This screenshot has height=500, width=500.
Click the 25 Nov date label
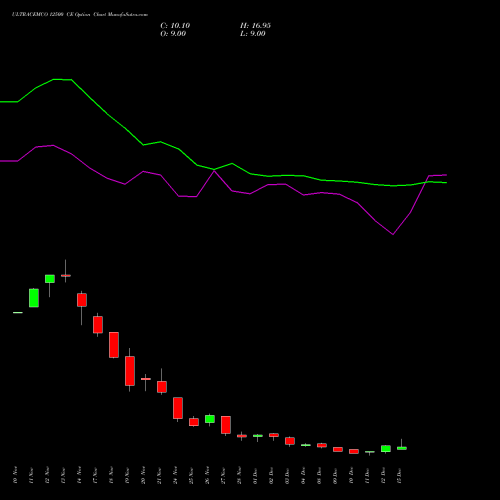point(191,475)
